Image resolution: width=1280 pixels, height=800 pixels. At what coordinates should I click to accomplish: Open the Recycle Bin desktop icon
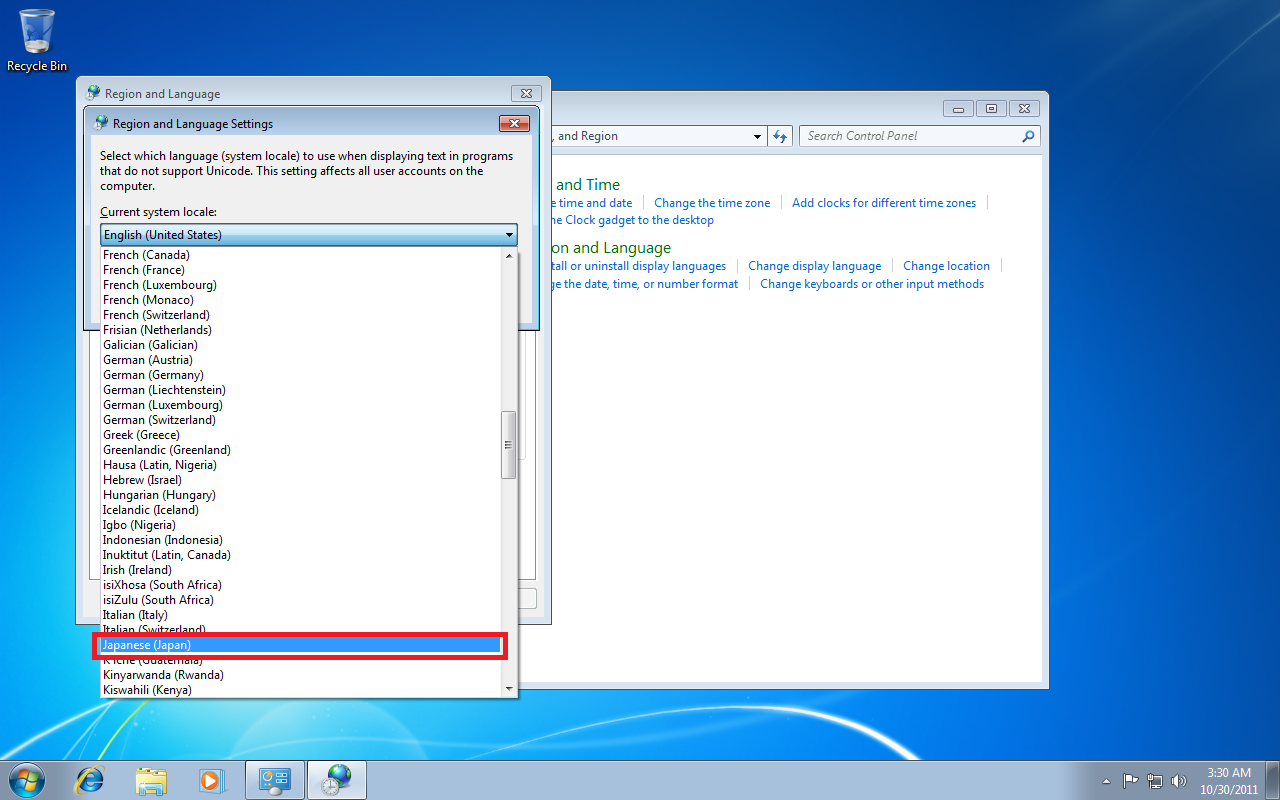[x=37, y=40]
